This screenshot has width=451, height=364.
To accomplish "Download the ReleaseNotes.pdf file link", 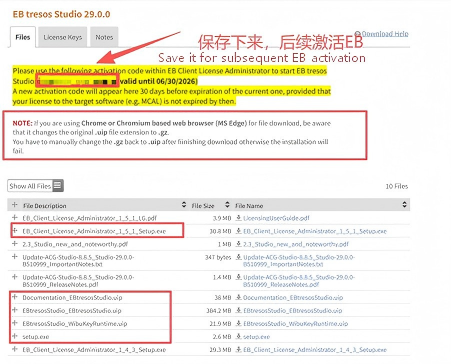I will (x=299, y=281).
